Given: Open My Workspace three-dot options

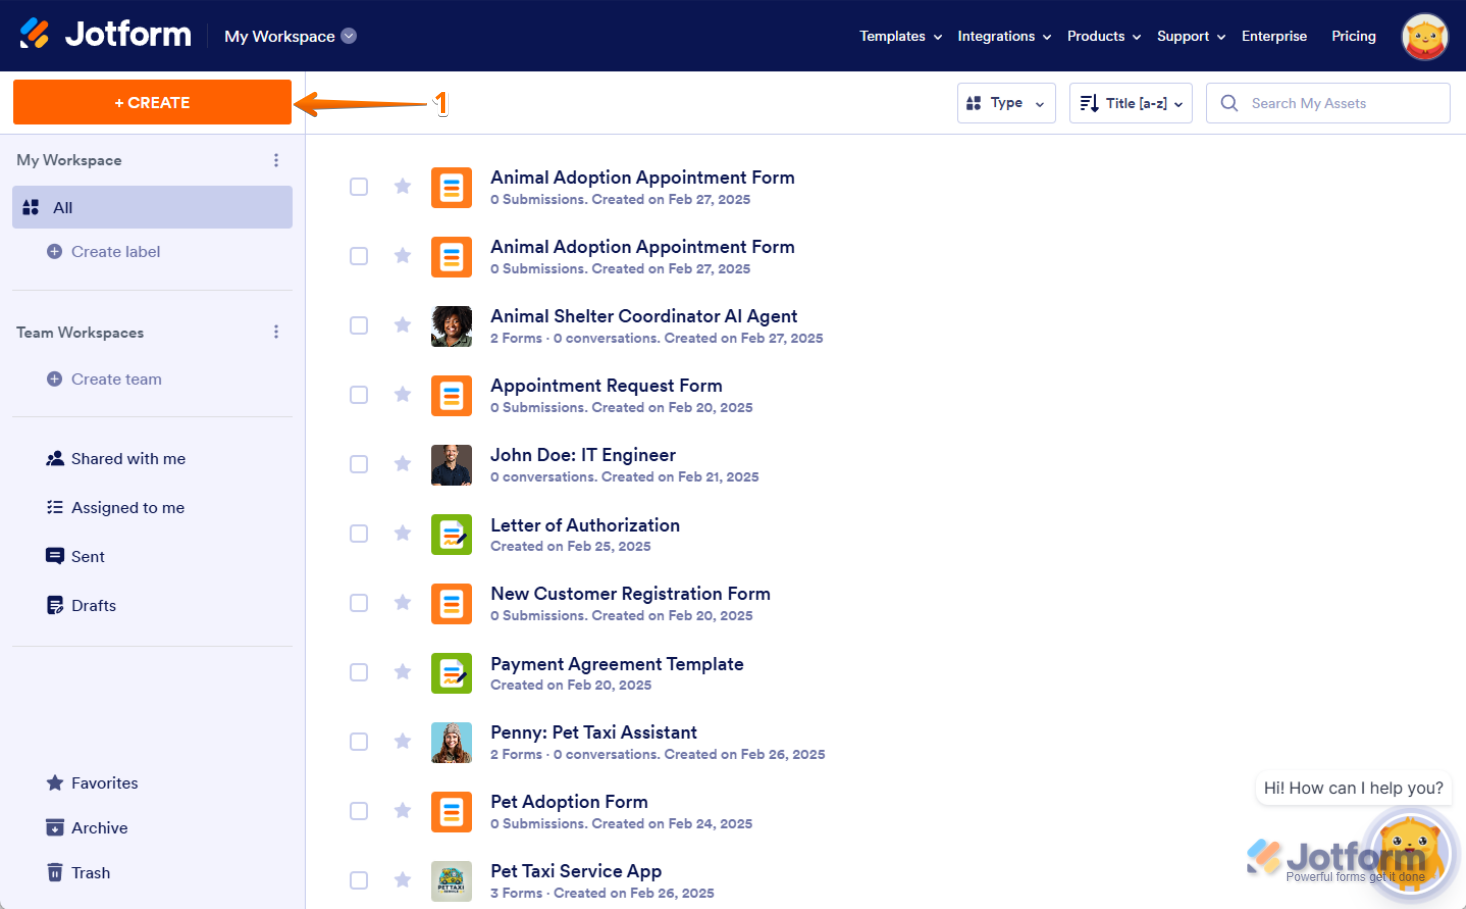Looking at the screenshot, I should 276,160.
